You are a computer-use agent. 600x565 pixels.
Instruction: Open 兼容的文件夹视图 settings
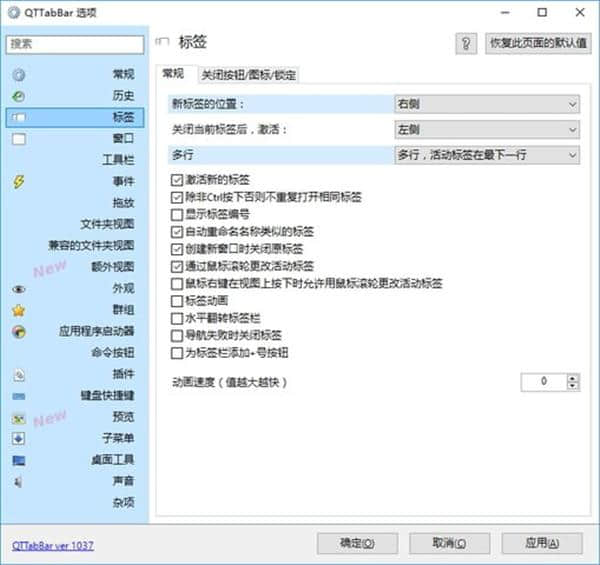coord(75,245)
